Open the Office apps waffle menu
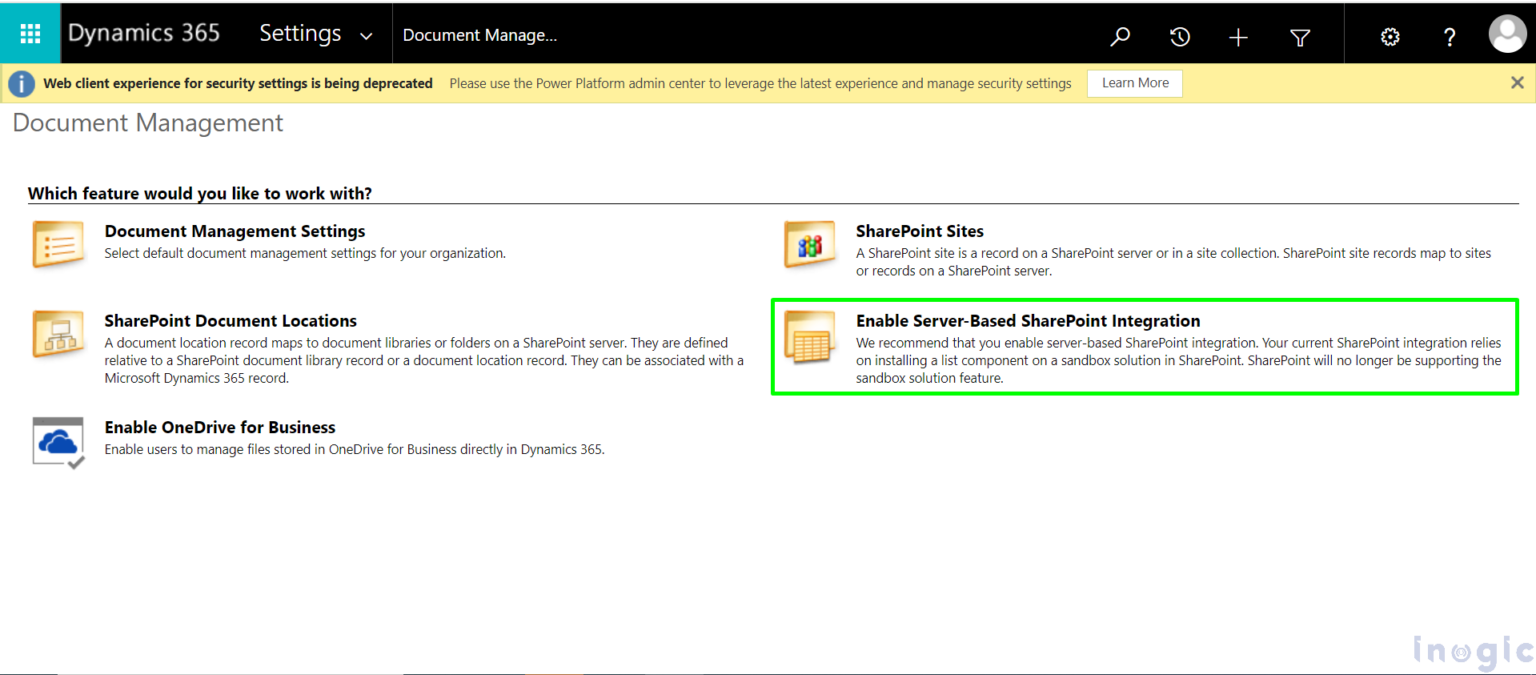 (30, 32)
